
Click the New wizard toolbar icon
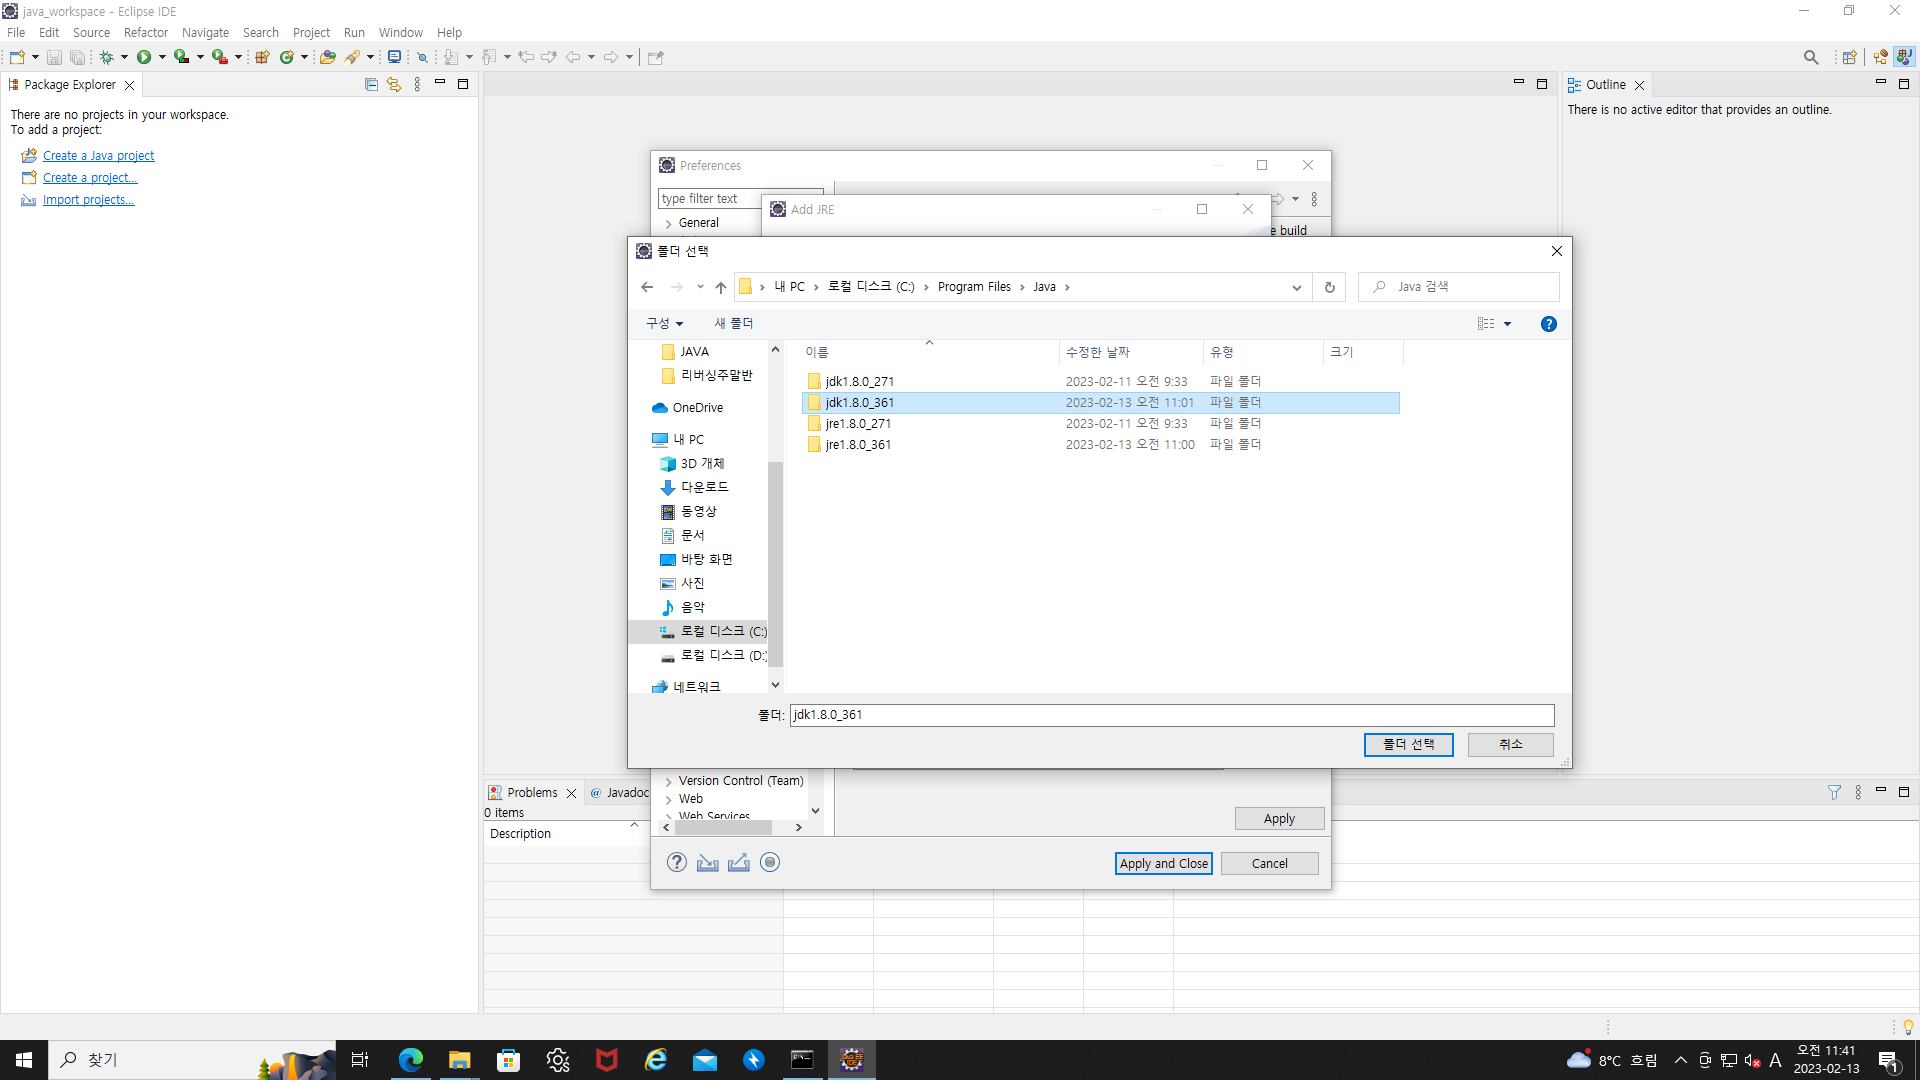point(17,57)
